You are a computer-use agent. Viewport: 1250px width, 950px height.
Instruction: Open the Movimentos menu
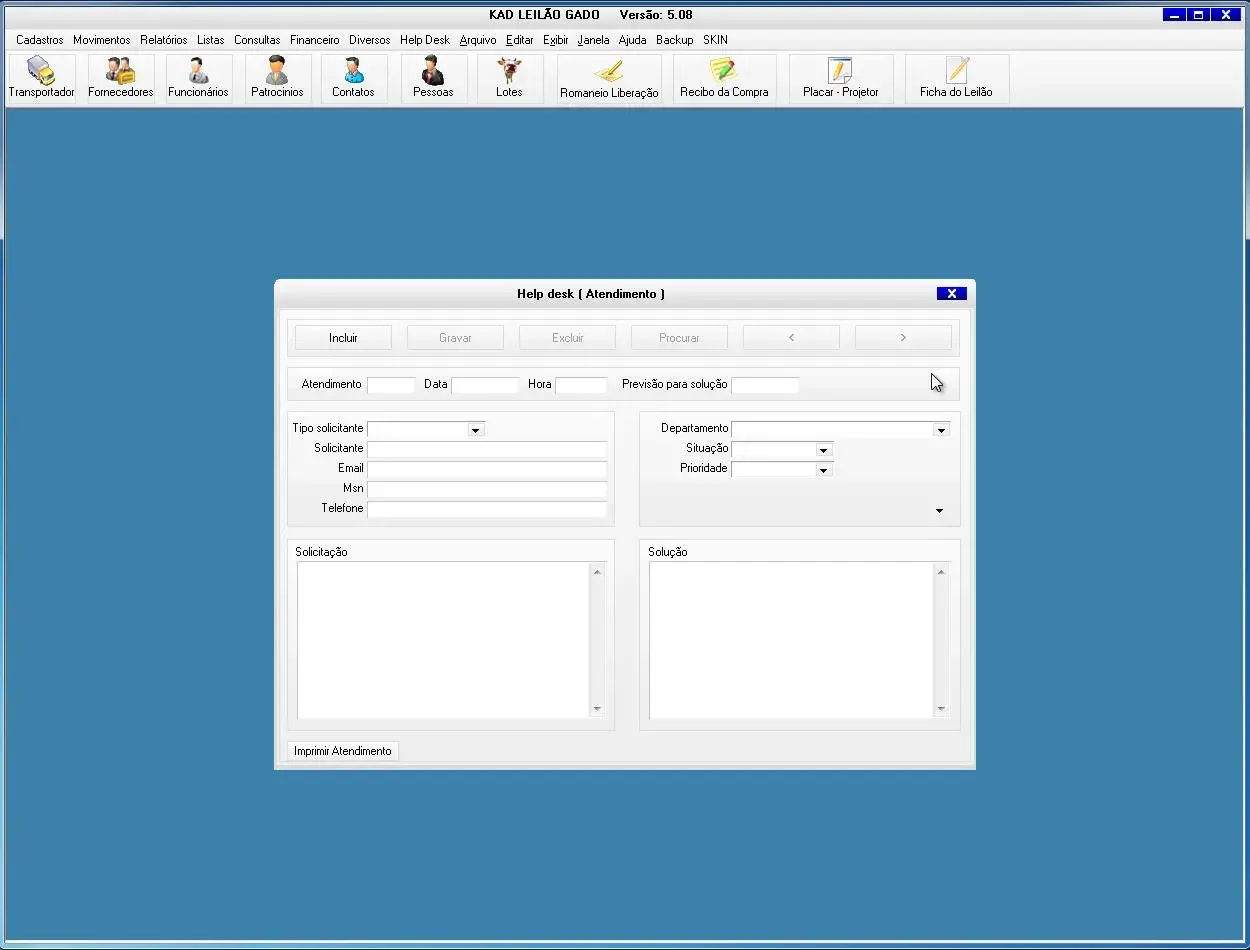click(x=101, y=40)
